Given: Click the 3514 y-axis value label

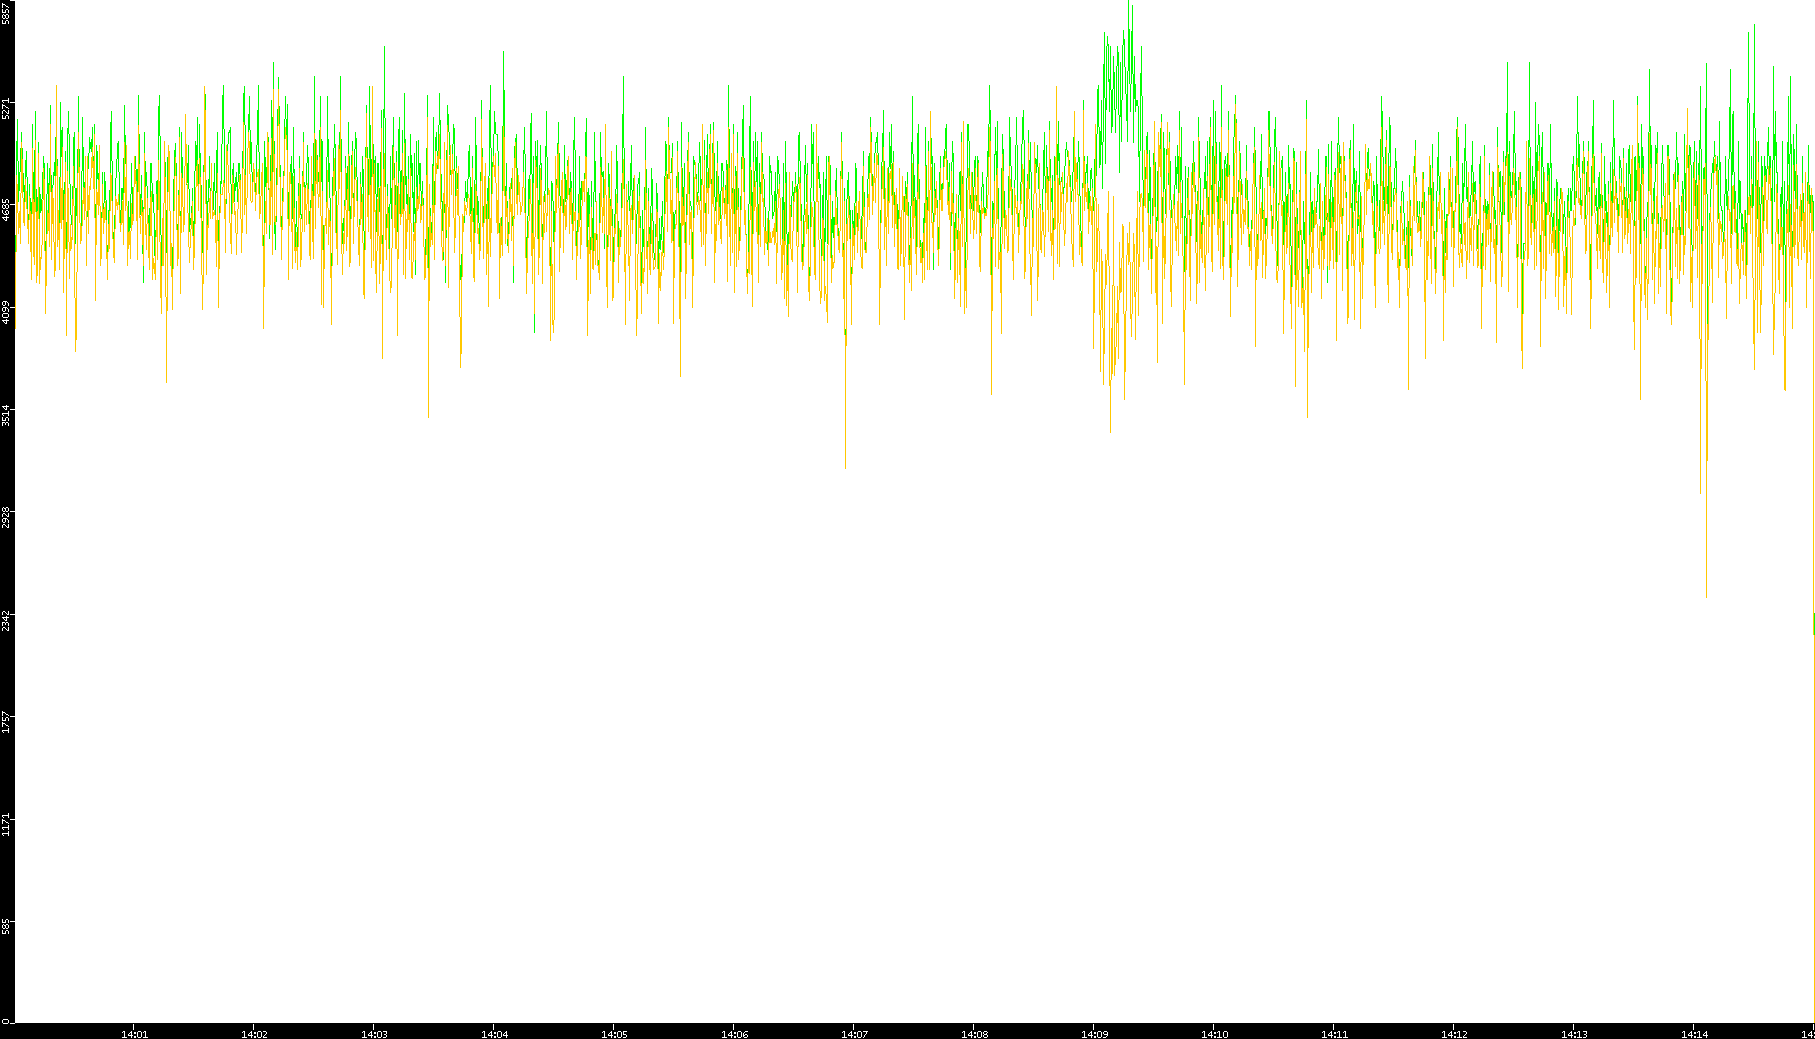Looking at the screenshot, I should click(x=6, y=416).
